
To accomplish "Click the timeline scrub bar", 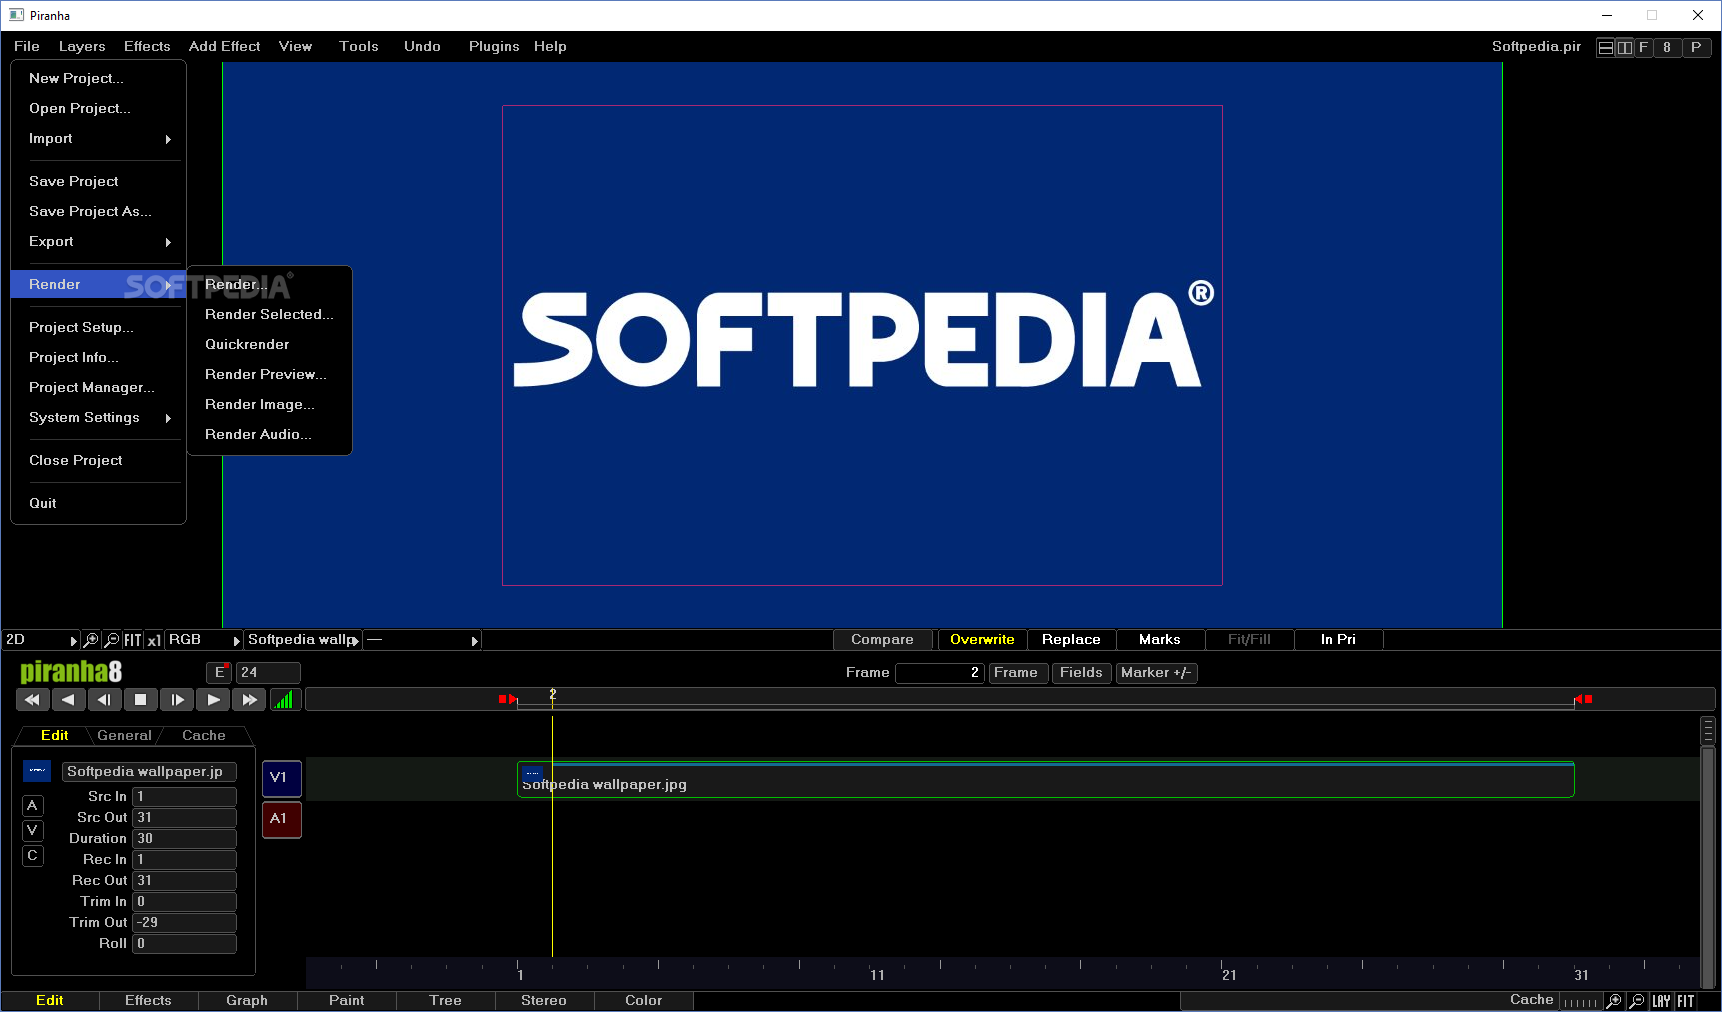I will coord(1010,700).
